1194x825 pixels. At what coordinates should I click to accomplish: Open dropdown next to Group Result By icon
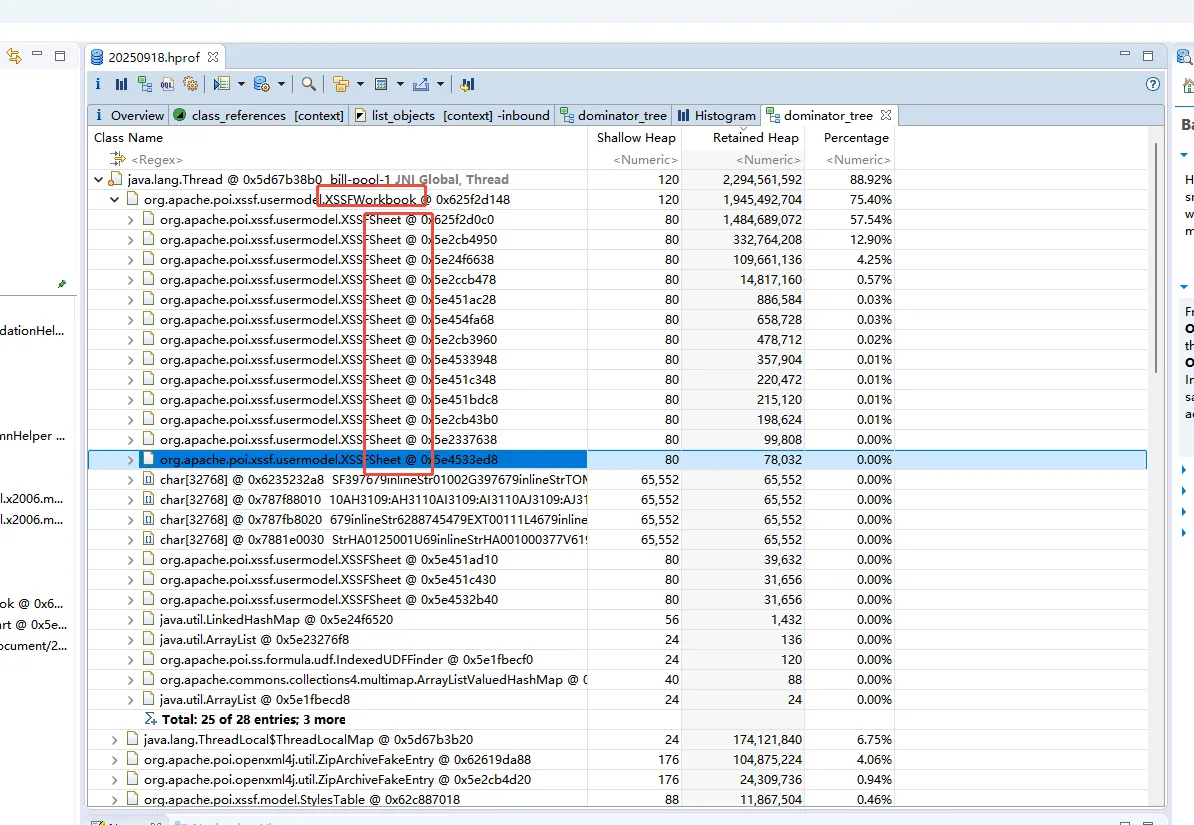pos(360,84)
